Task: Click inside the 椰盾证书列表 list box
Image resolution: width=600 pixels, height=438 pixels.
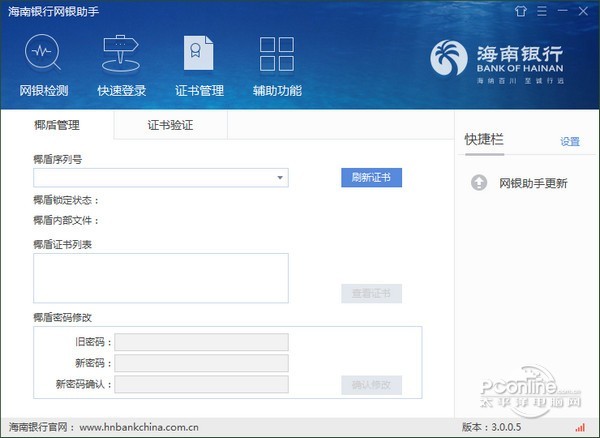Action: tap(161, 278)
